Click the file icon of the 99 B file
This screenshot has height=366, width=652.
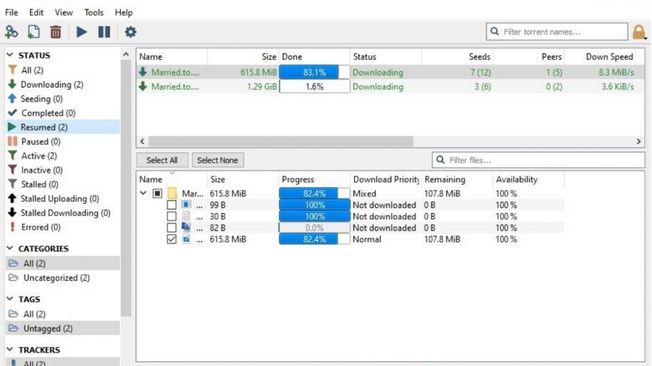tap(186, 205)
